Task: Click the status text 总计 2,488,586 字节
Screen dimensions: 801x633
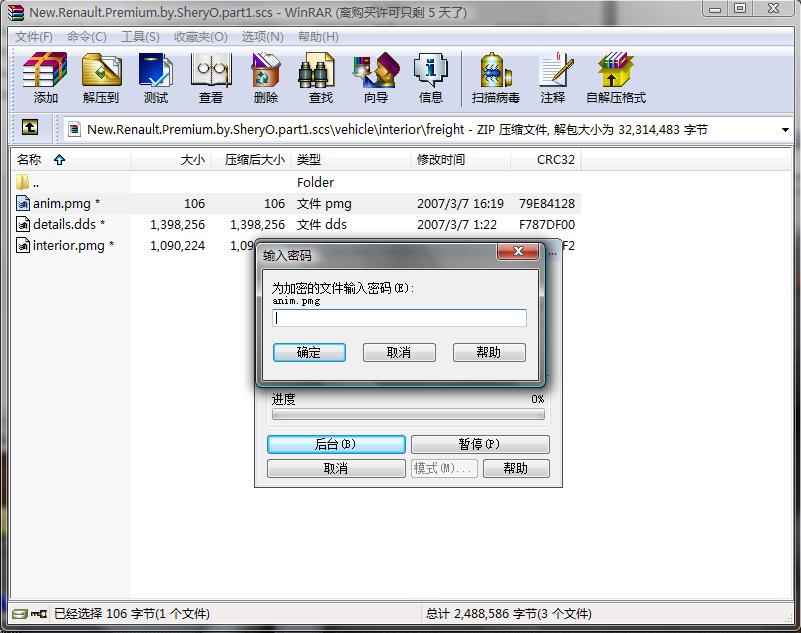Action: coord(509,614)
